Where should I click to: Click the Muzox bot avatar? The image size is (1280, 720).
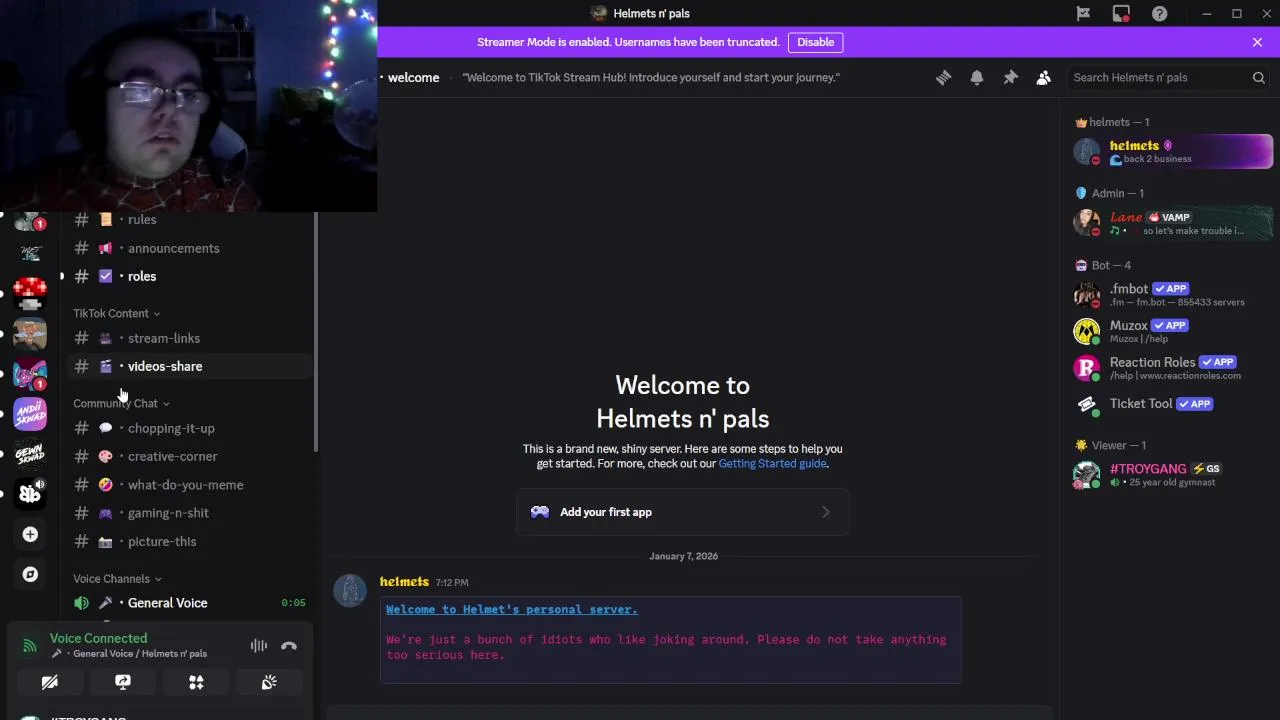(1087, 330)
